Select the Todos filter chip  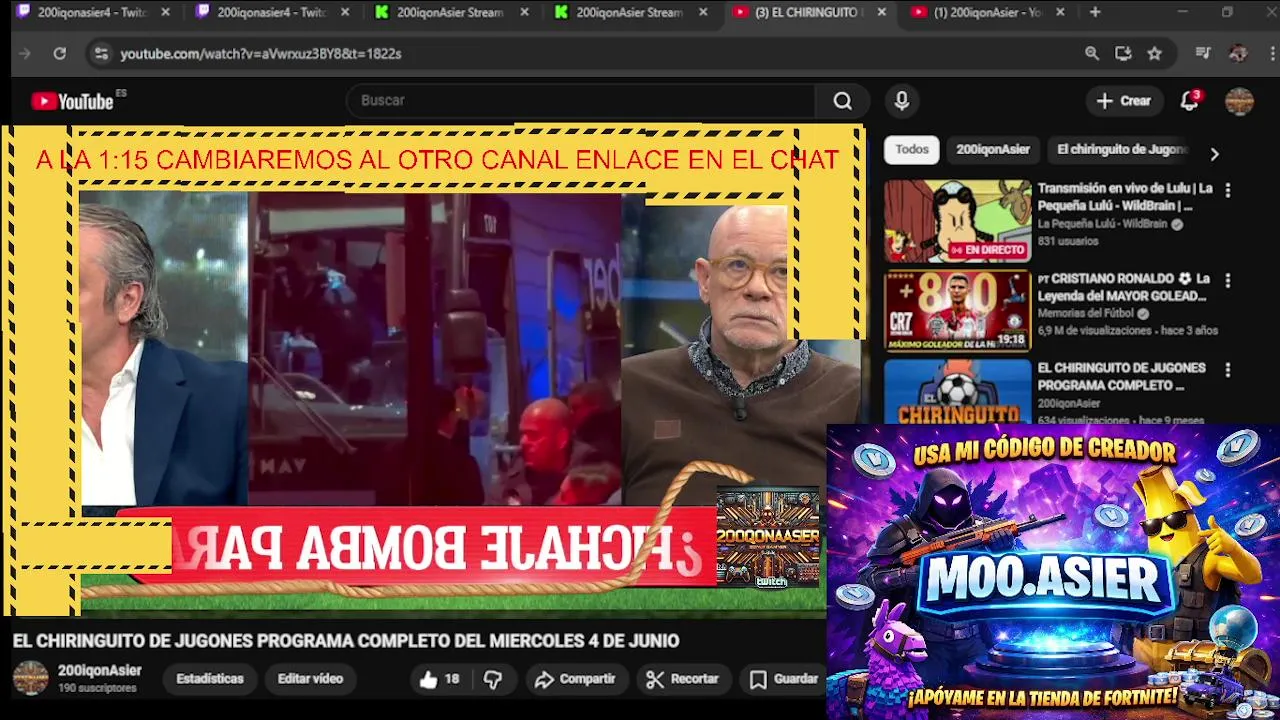pos(912,149)
